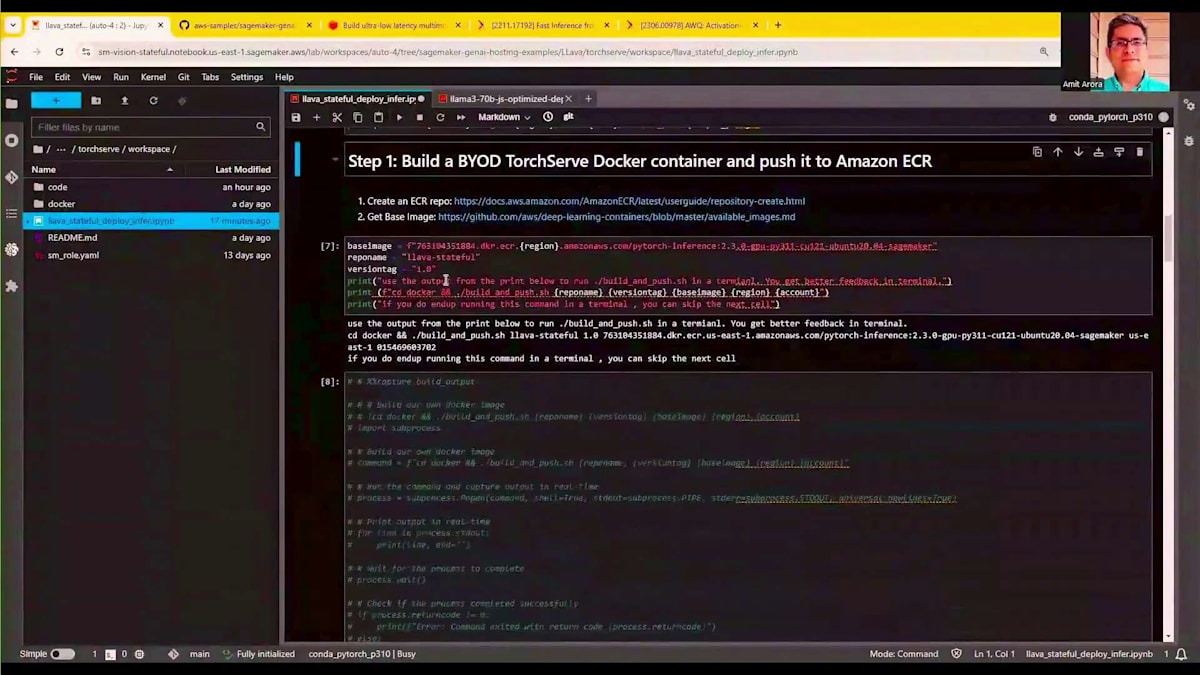Collapse the Step 1 heading section
The height and width of the screenshot is (675, 1200).
[x=335, y=159]
